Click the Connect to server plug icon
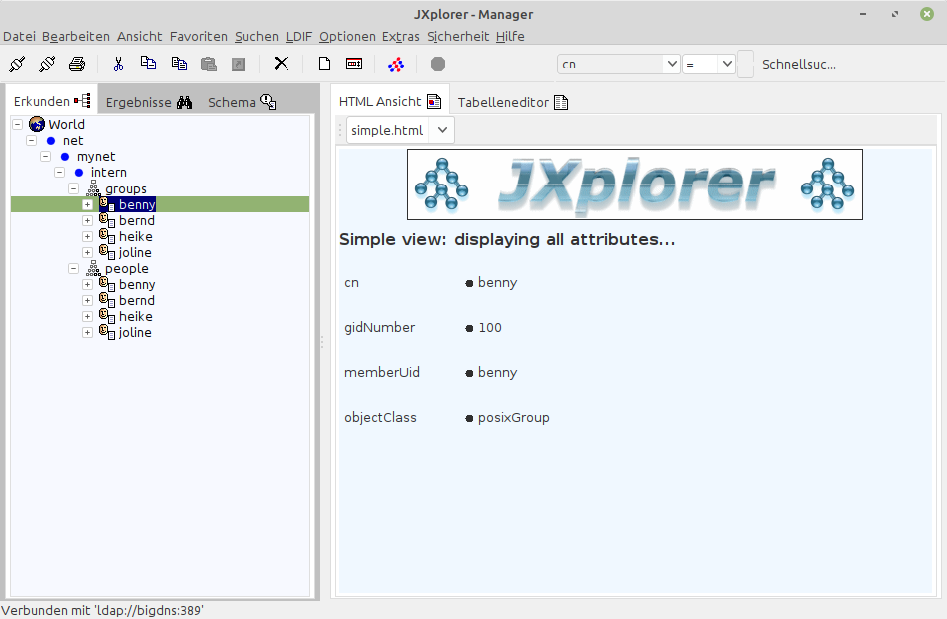The width and height of the screenshot is (947, 619). tap(17, 64)
